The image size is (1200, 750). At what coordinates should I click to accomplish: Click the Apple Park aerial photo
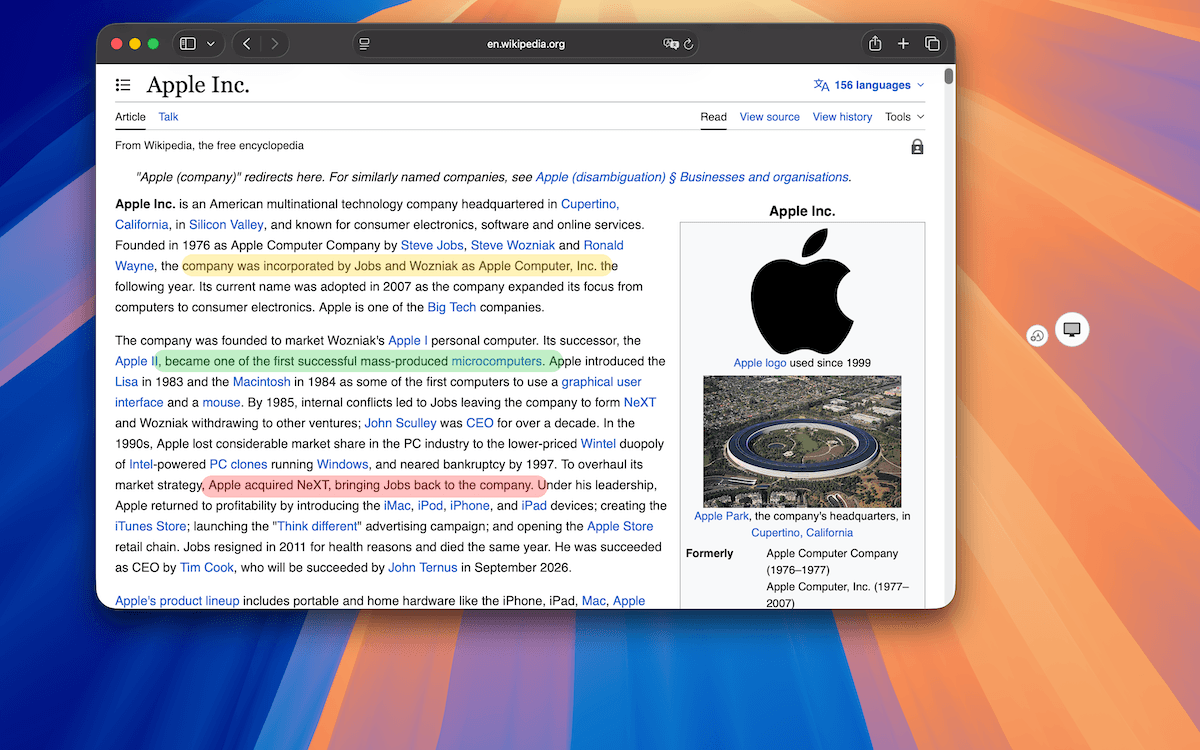pyautogui.click(x=802, y=442)
